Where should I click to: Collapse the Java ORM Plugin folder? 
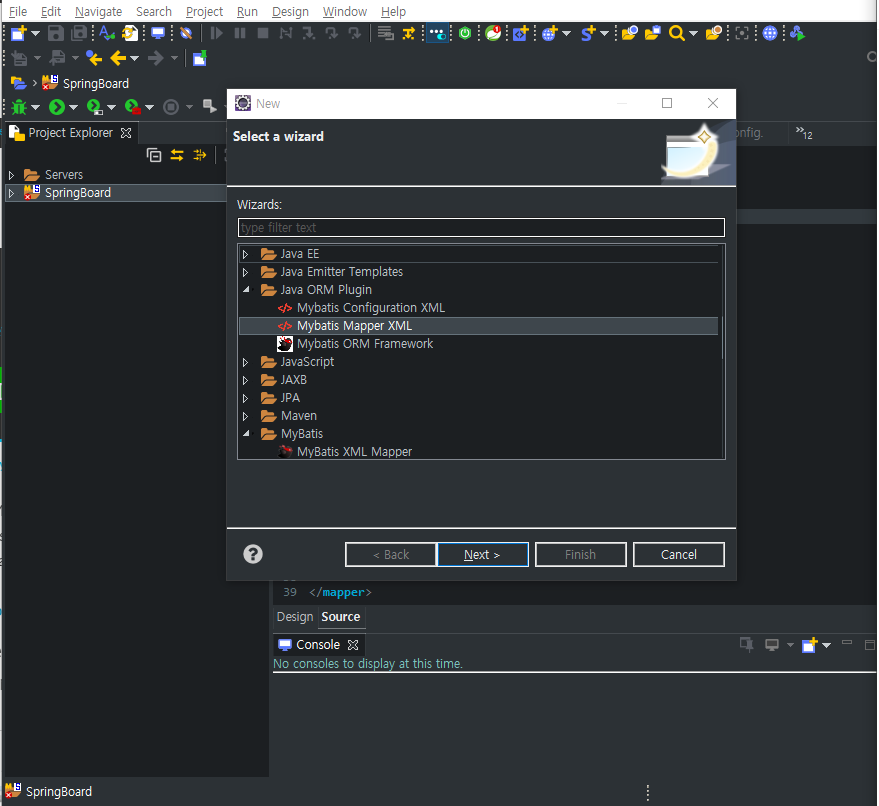[x=246, y=290]
